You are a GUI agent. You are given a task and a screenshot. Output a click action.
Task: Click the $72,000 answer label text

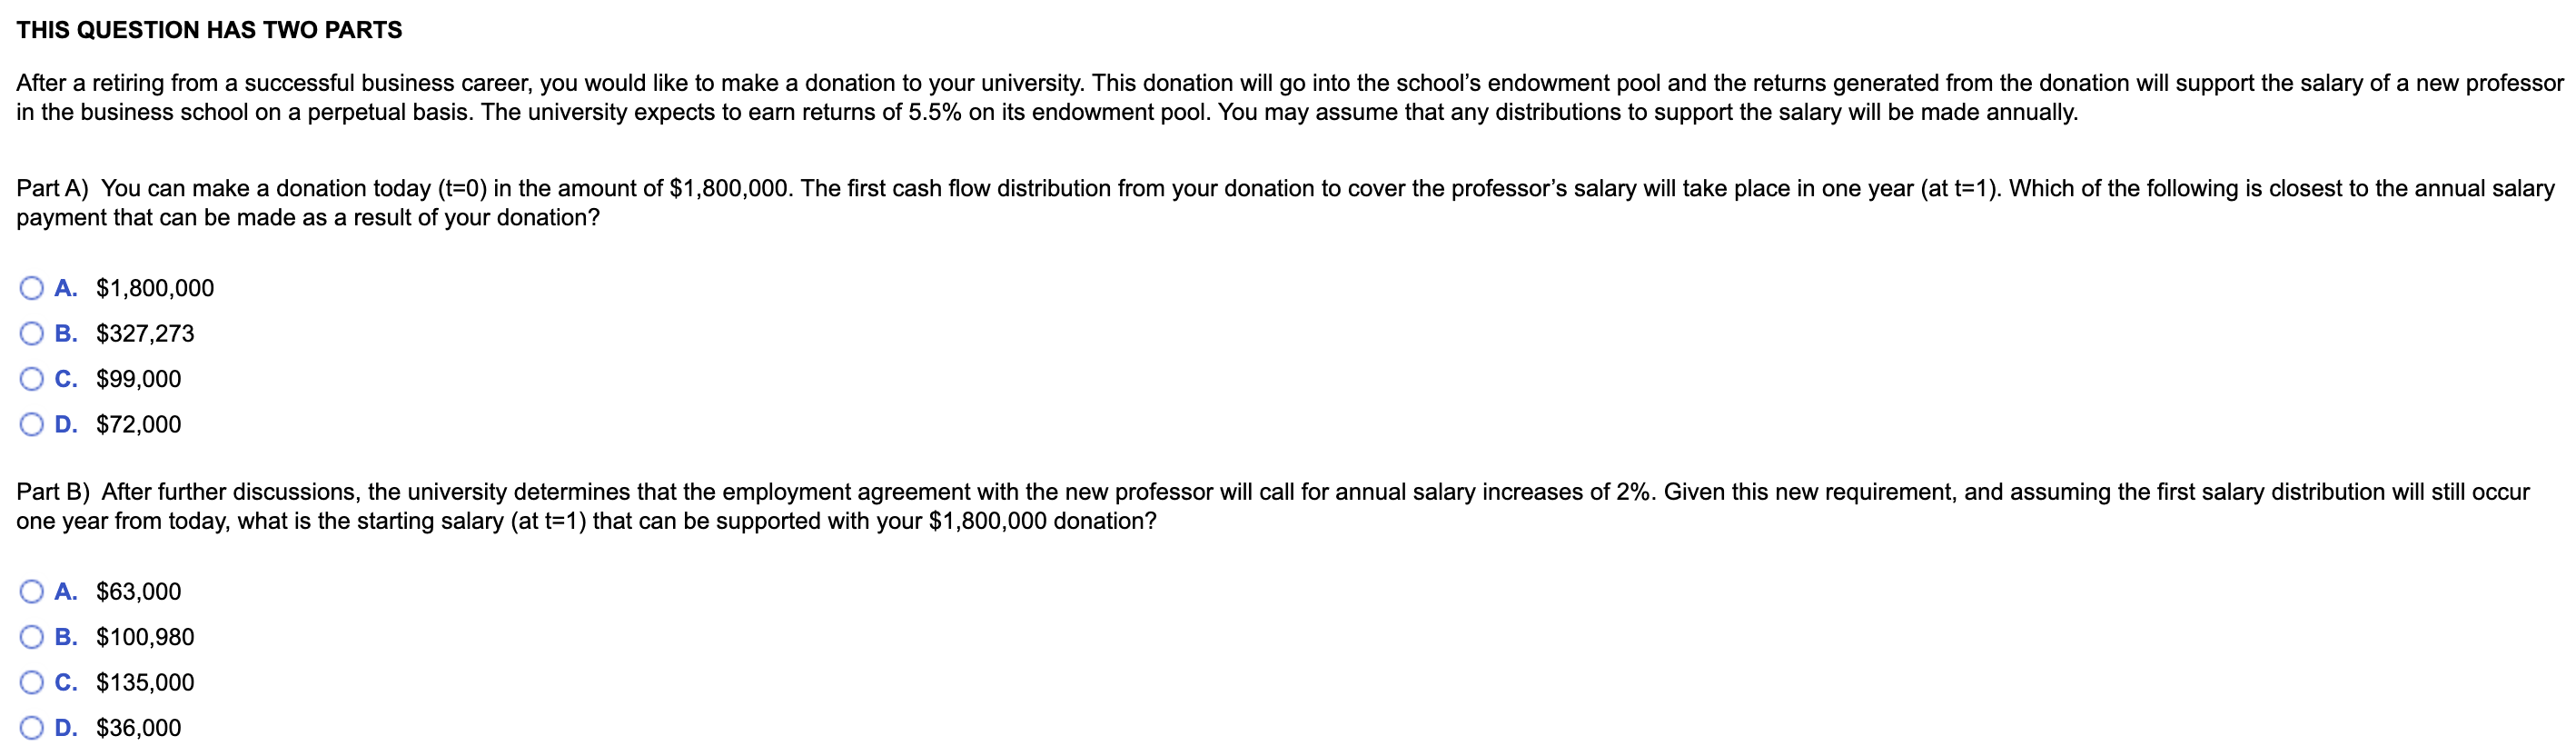point(137,424)
